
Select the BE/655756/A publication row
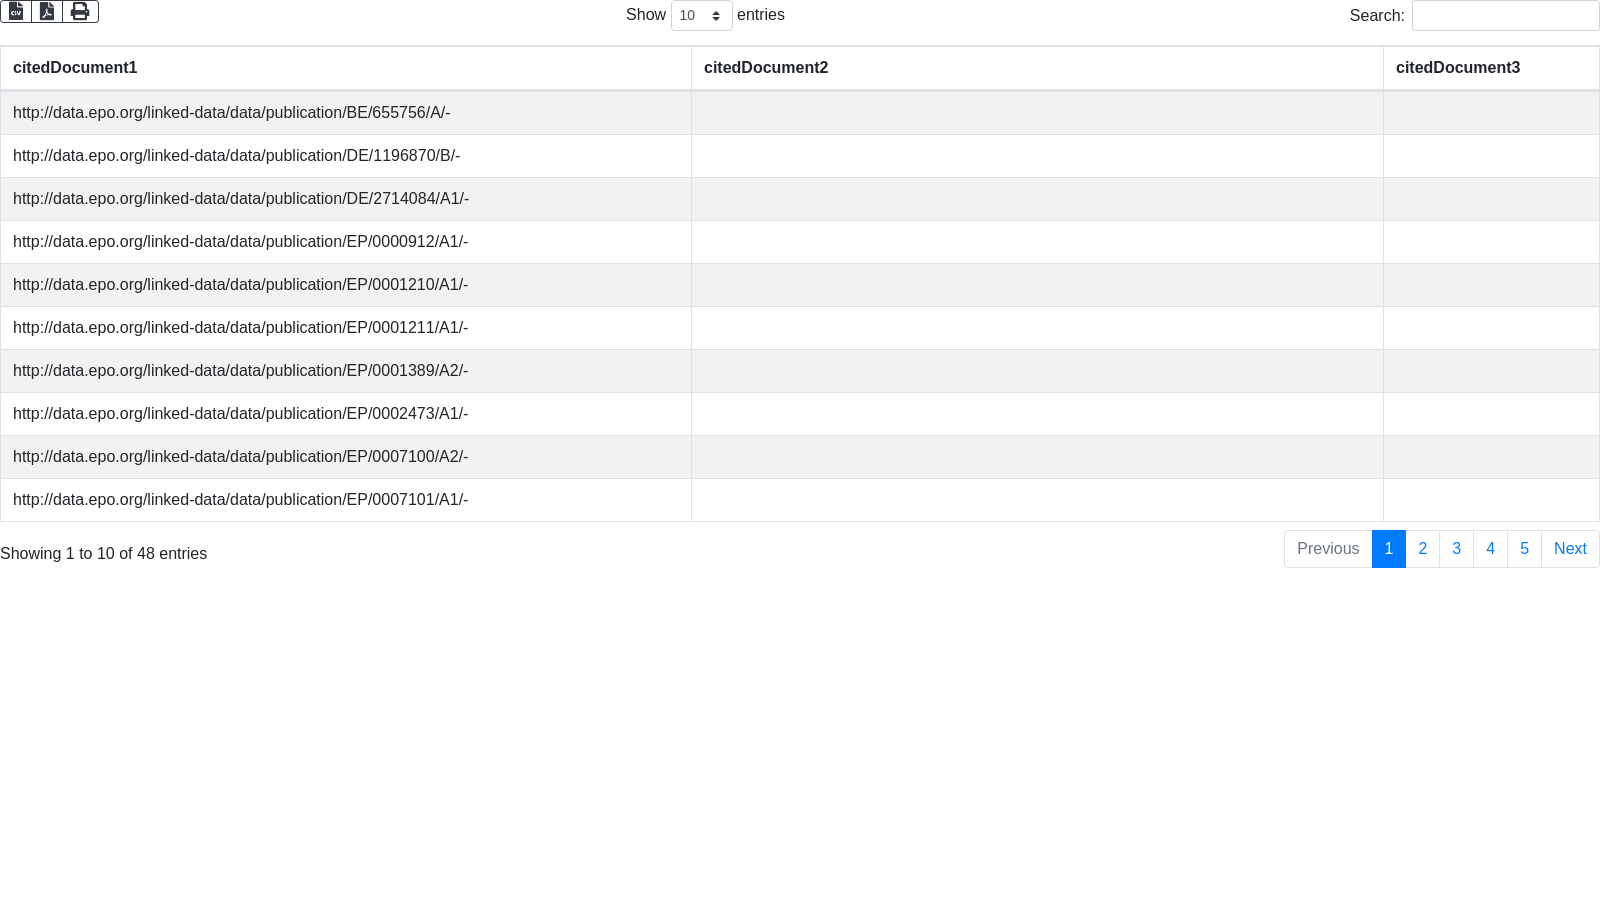232,113
